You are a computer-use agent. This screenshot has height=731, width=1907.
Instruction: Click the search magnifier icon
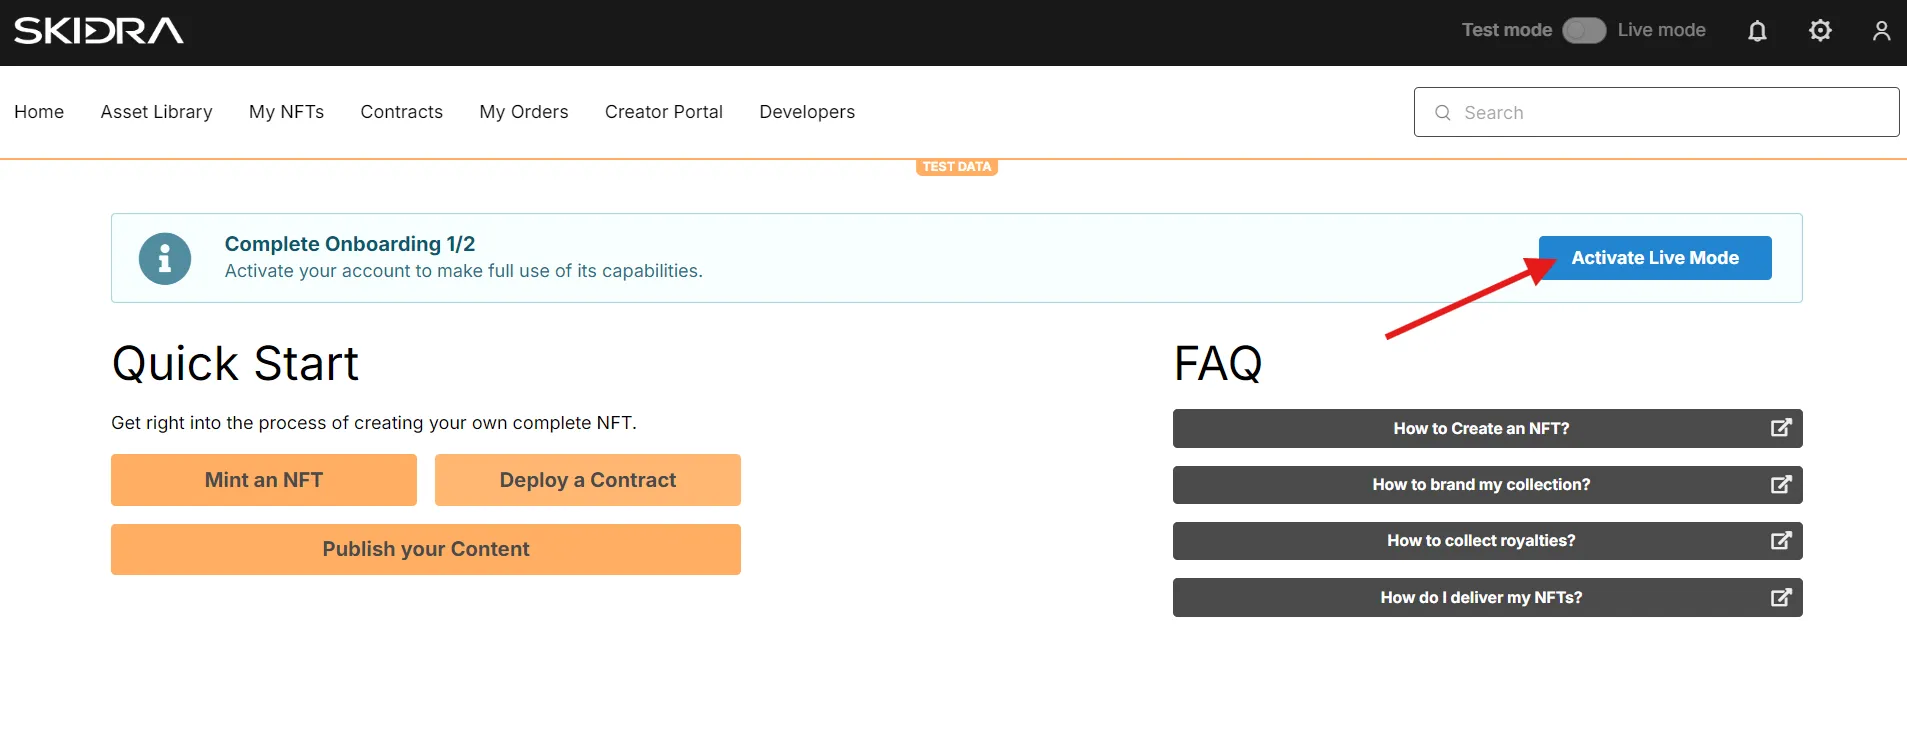point(1442,112)
